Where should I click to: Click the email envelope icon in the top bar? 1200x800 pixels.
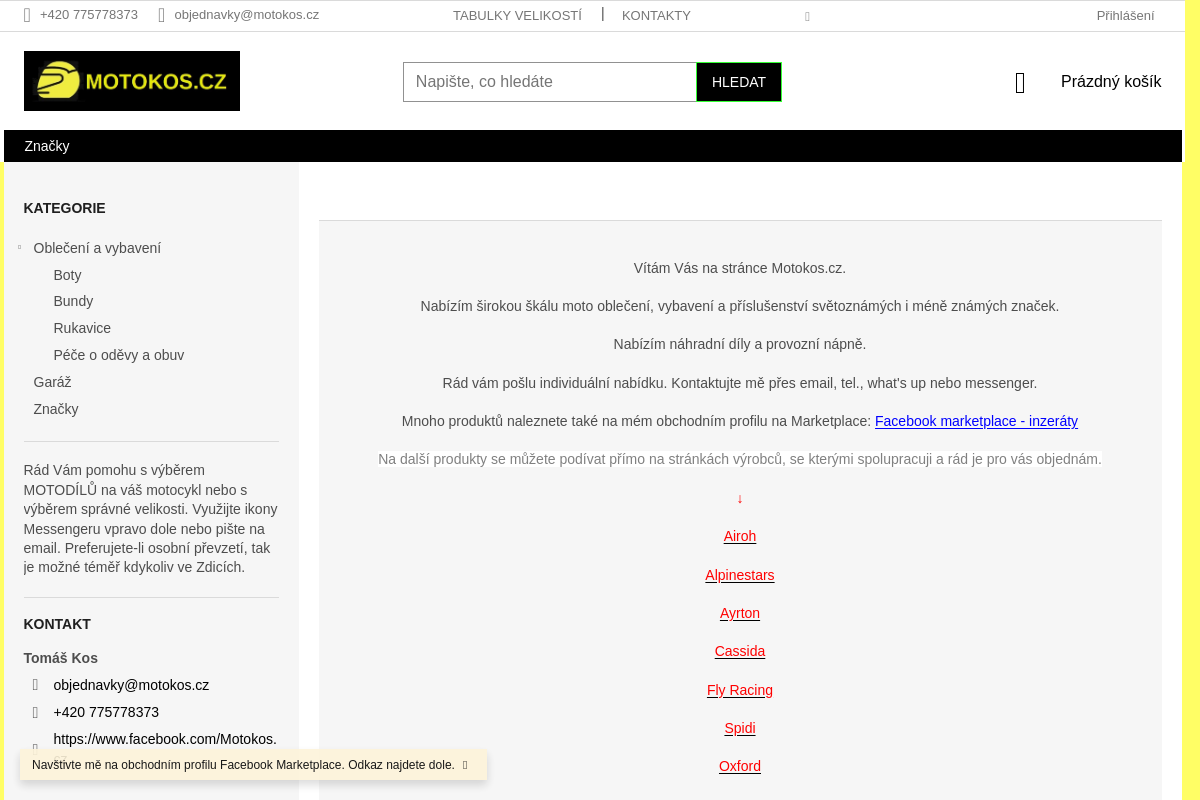162,15
